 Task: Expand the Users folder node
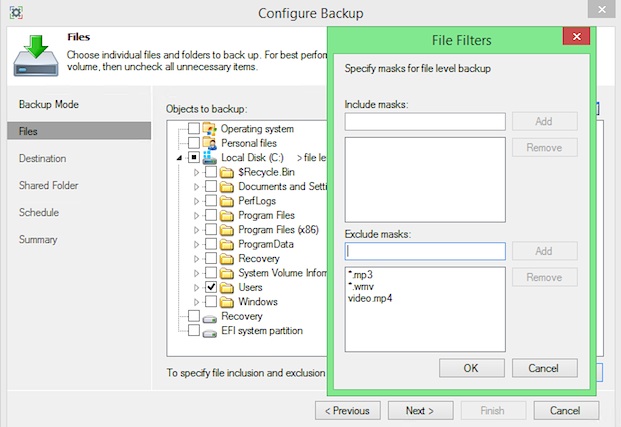point(197,287)
